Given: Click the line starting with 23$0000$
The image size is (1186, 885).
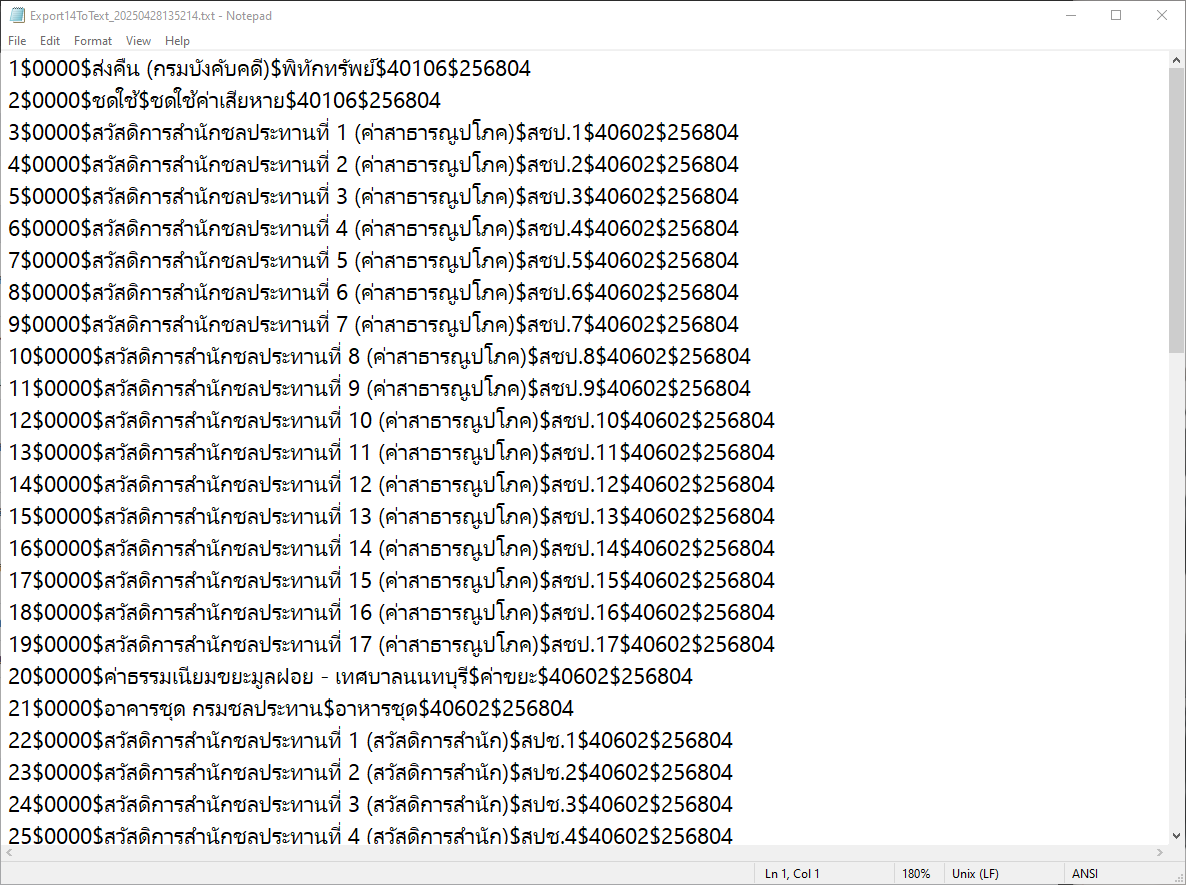Looking at the screenshot, I should click(x=370, y=772).
